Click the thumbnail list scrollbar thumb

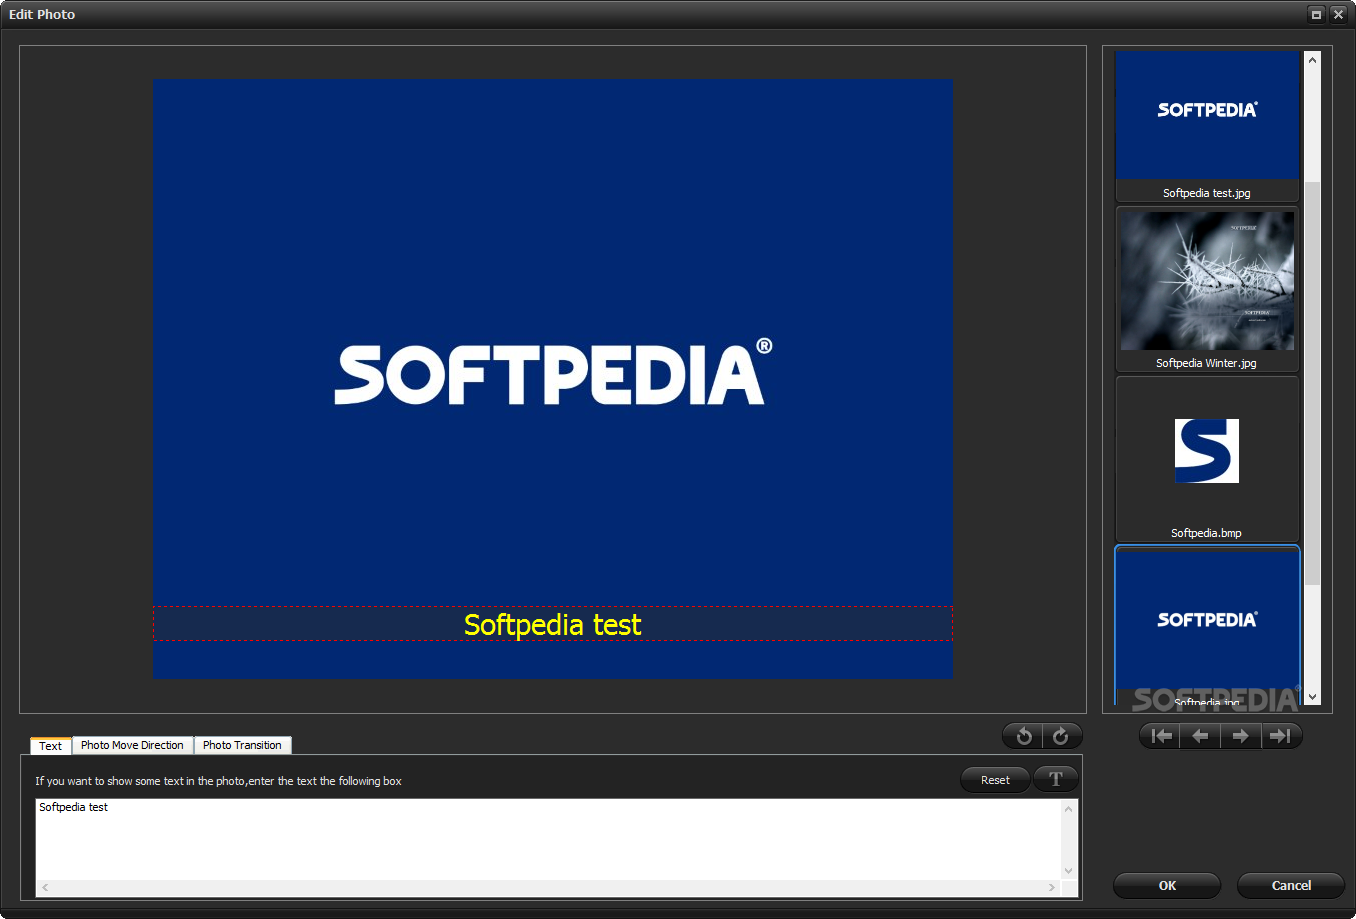click(x=1312, y=382)
